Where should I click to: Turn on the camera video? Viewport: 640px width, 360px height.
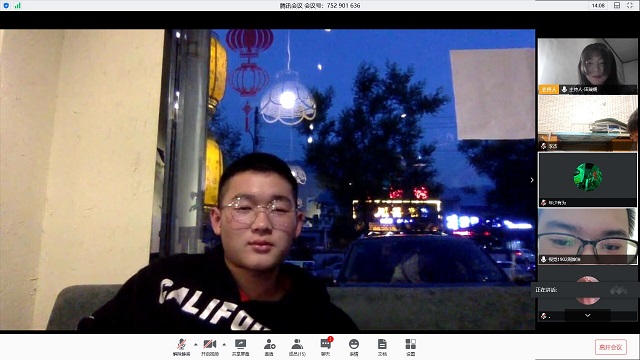210,347
